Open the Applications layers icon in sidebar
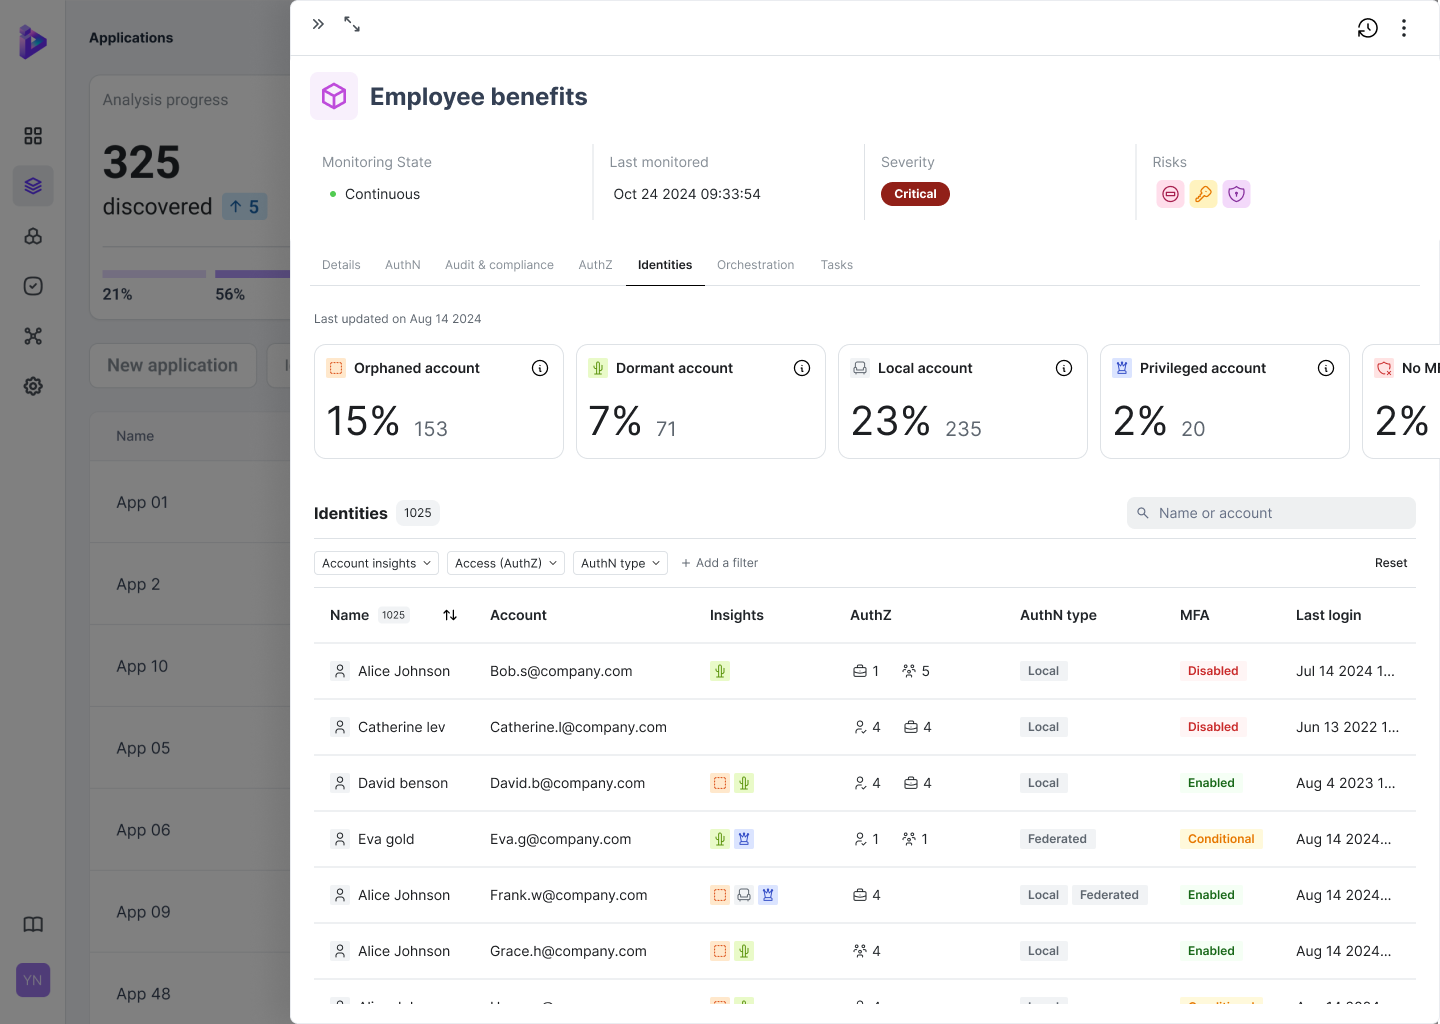The height and width of the screenshot is (1024, 1440). coord(33,186)
